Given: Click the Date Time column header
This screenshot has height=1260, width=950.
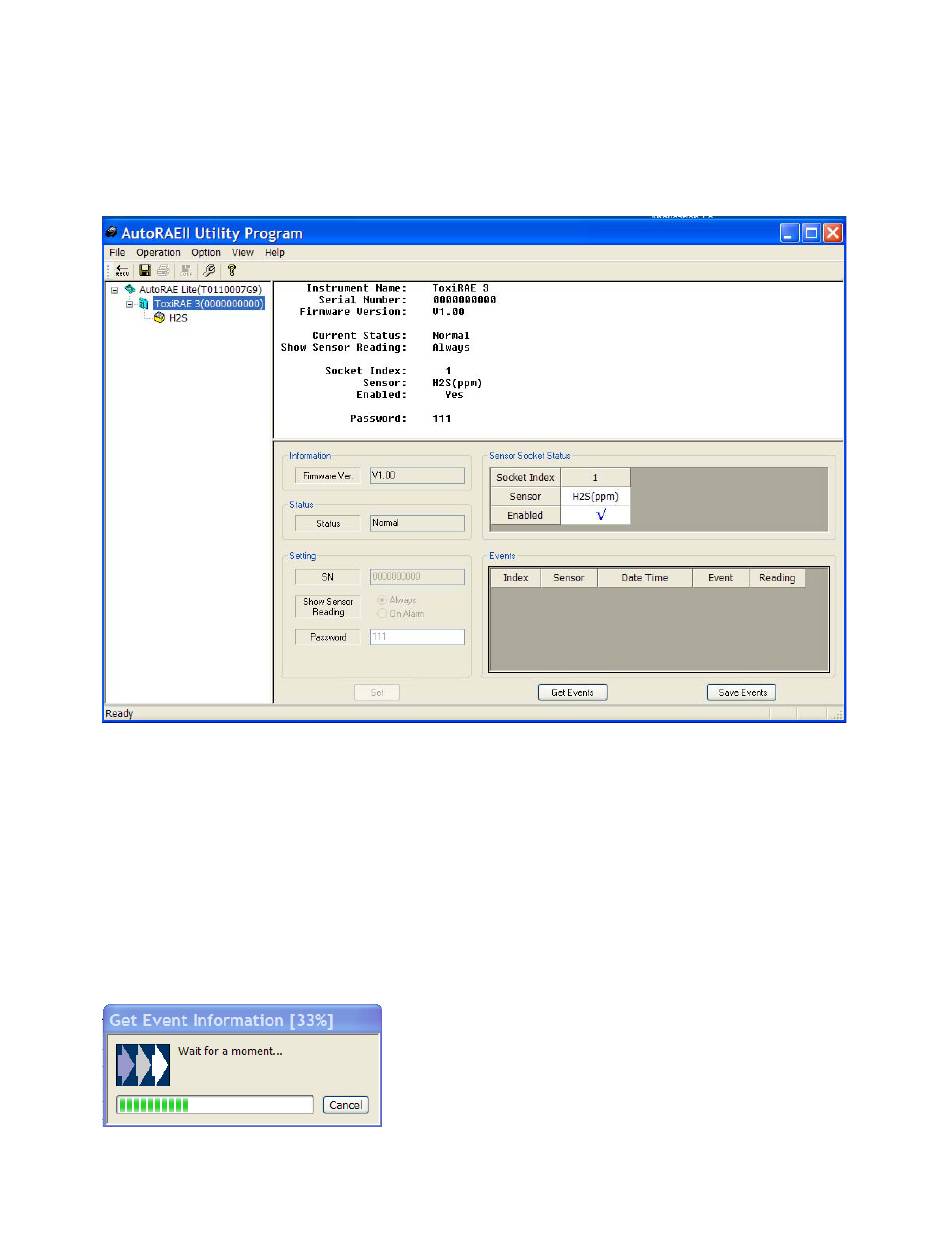Looking at the screenshot, I should coord(645,578).
